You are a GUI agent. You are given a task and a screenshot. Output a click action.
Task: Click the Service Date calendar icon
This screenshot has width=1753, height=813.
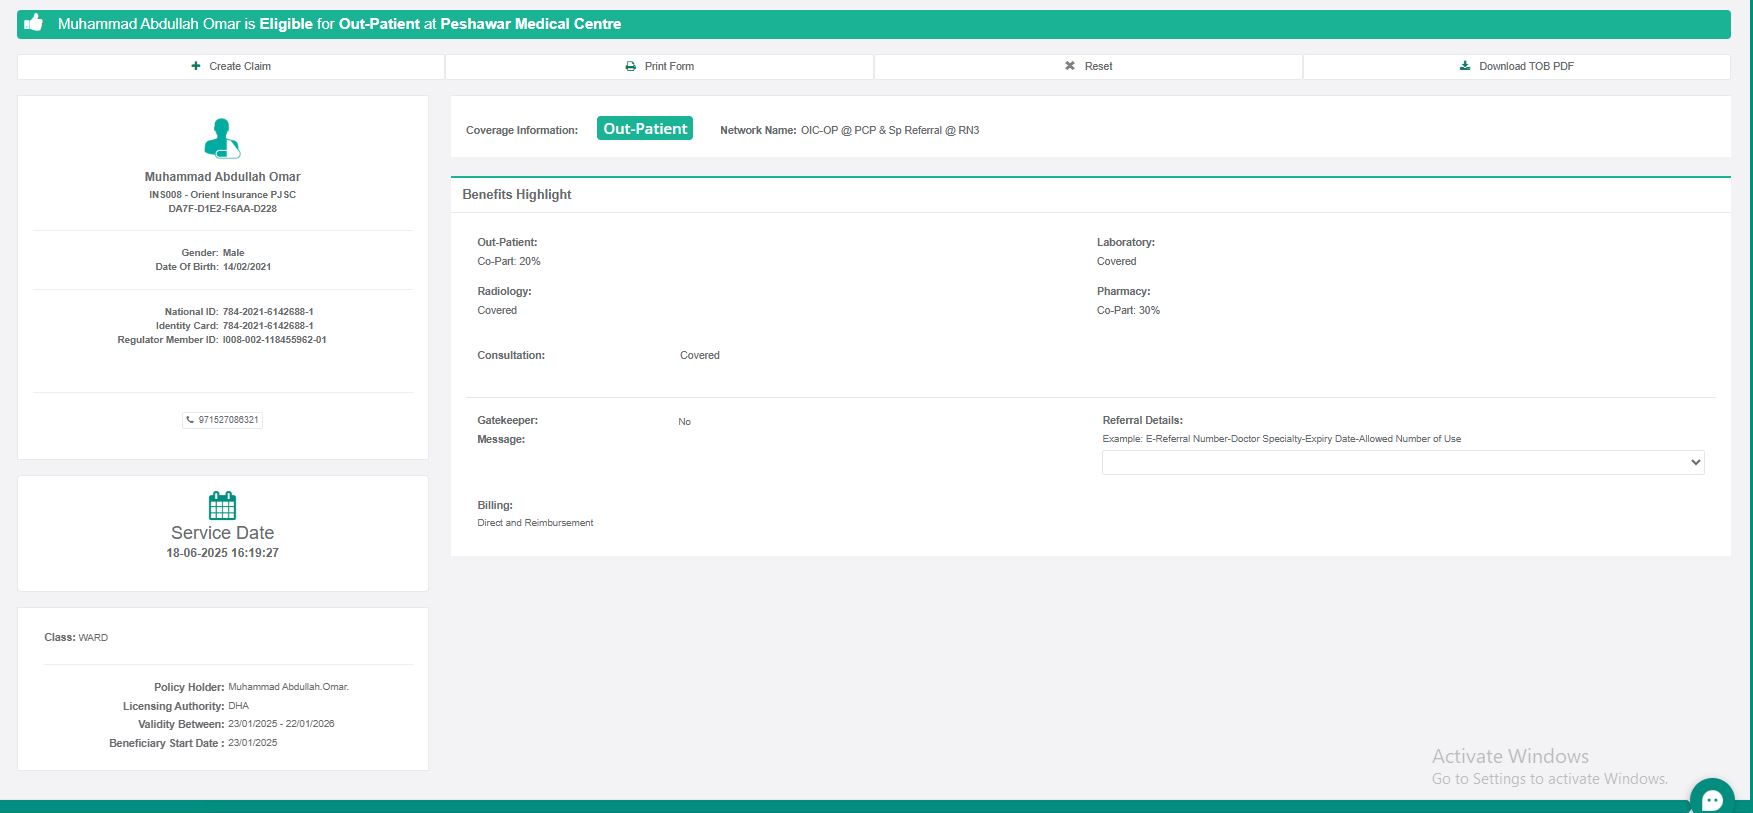(x=222, y=505)
